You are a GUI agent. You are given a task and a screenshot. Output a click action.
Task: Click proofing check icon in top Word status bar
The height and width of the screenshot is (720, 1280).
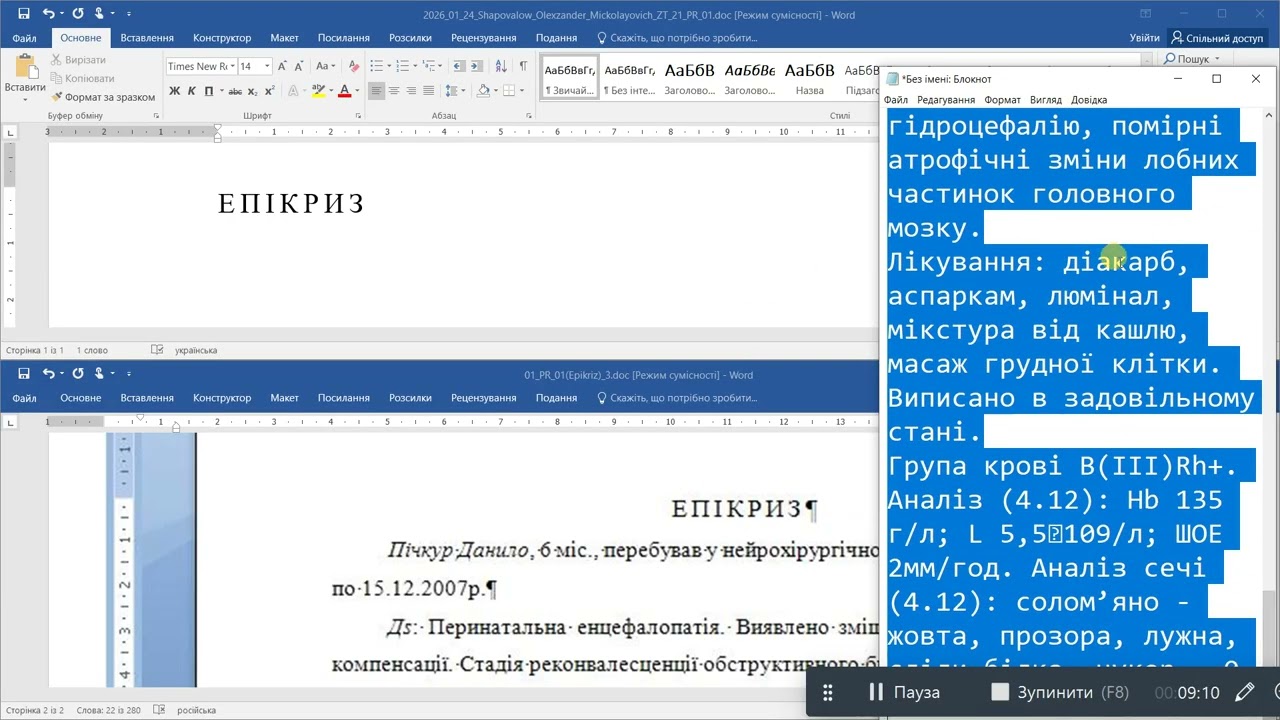click(157, 350)
